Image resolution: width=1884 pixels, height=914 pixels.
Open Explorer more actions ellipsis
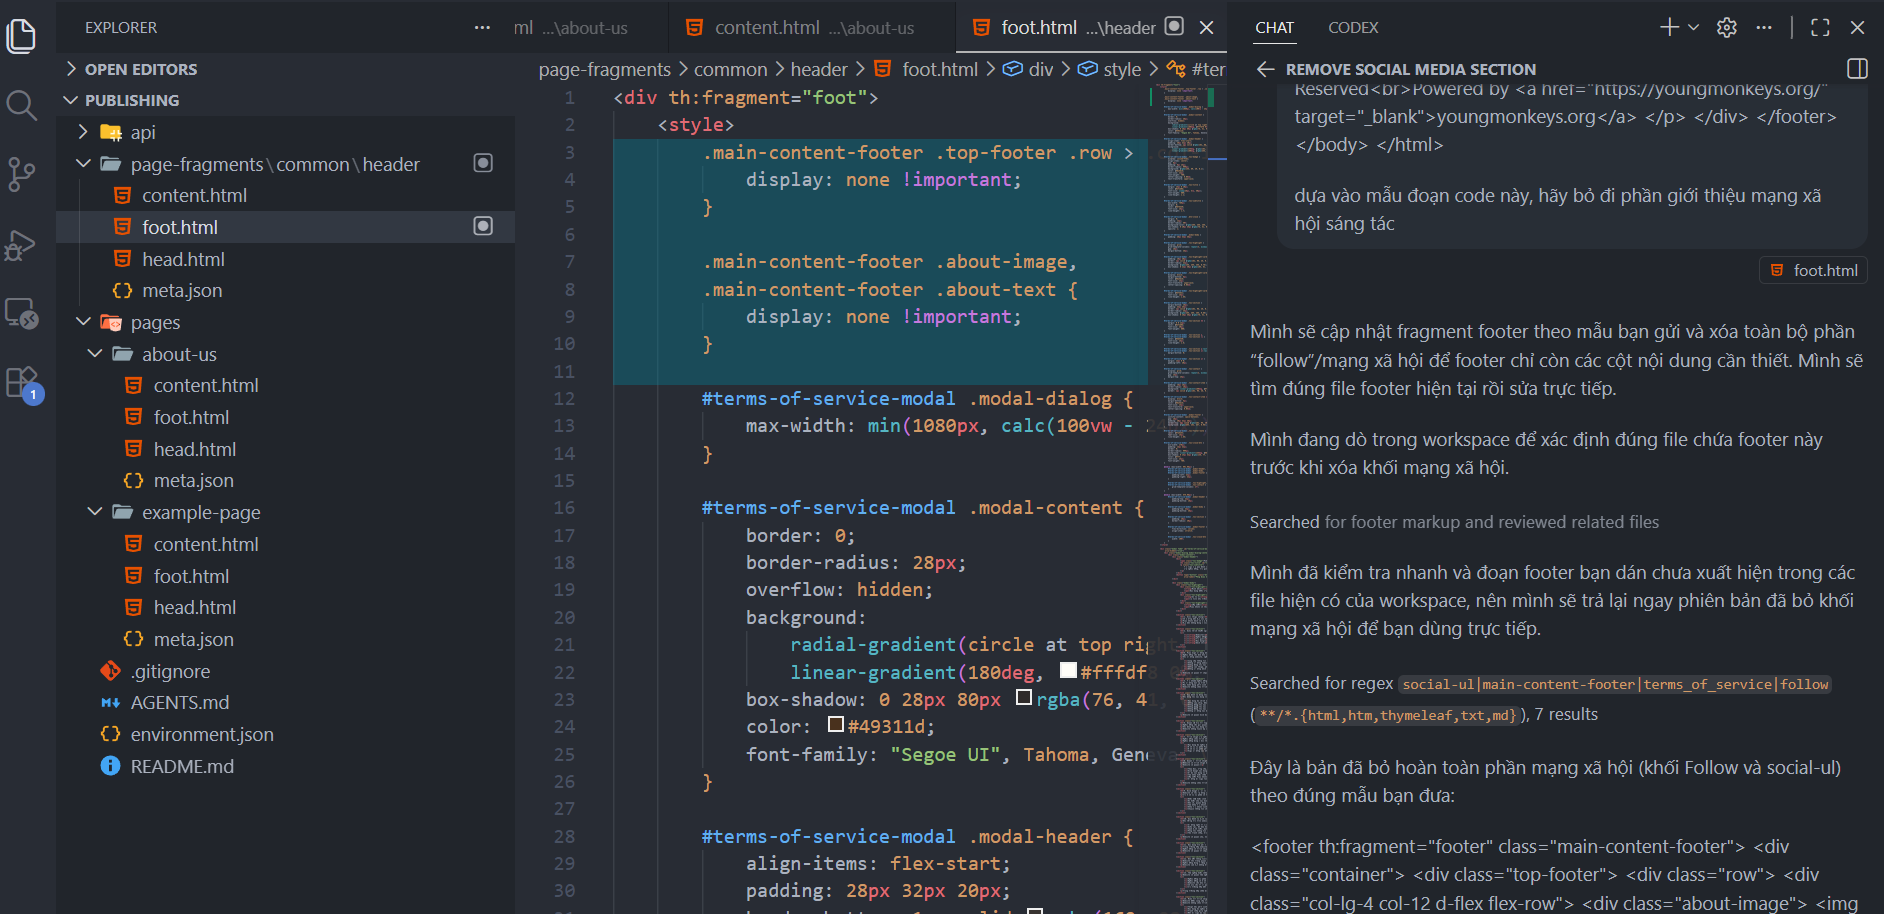pyautogui.click(x=482, y=28)
